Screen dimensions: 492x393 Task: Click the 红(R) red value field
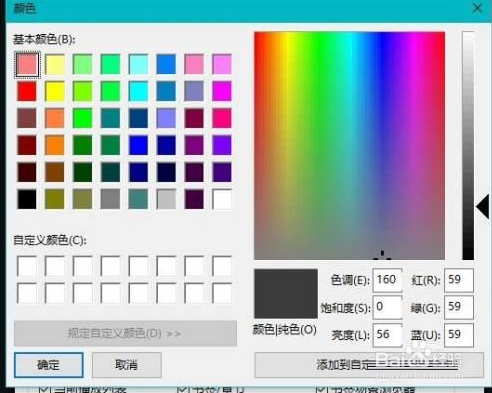pos(459,280)
